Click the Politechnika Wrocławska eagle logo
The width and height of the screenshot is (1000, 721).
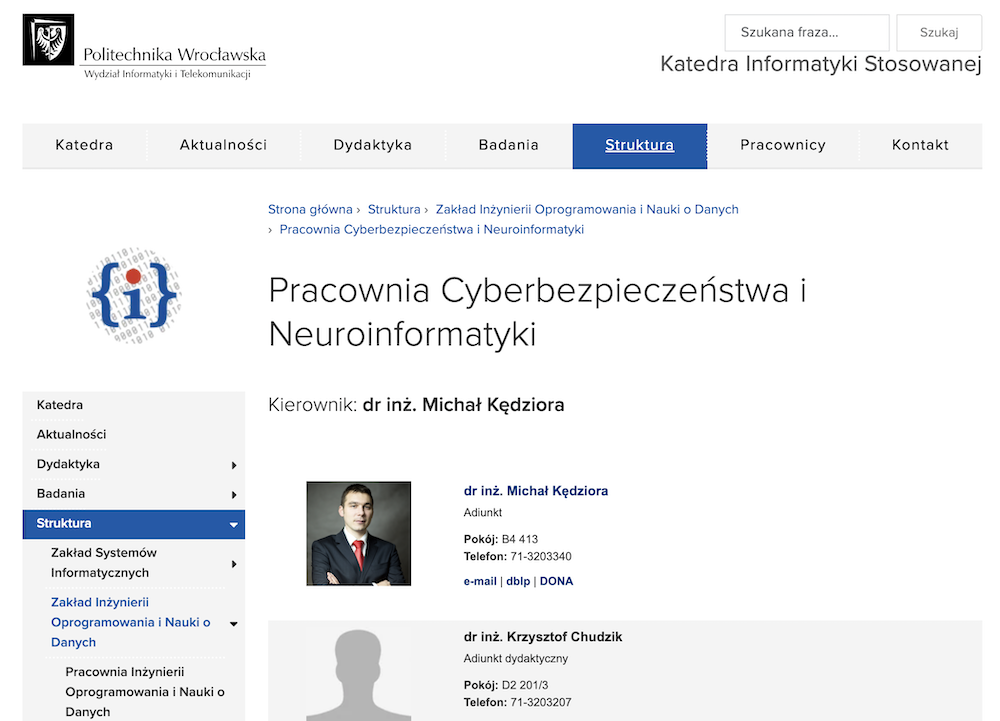(x=48, y=40)
